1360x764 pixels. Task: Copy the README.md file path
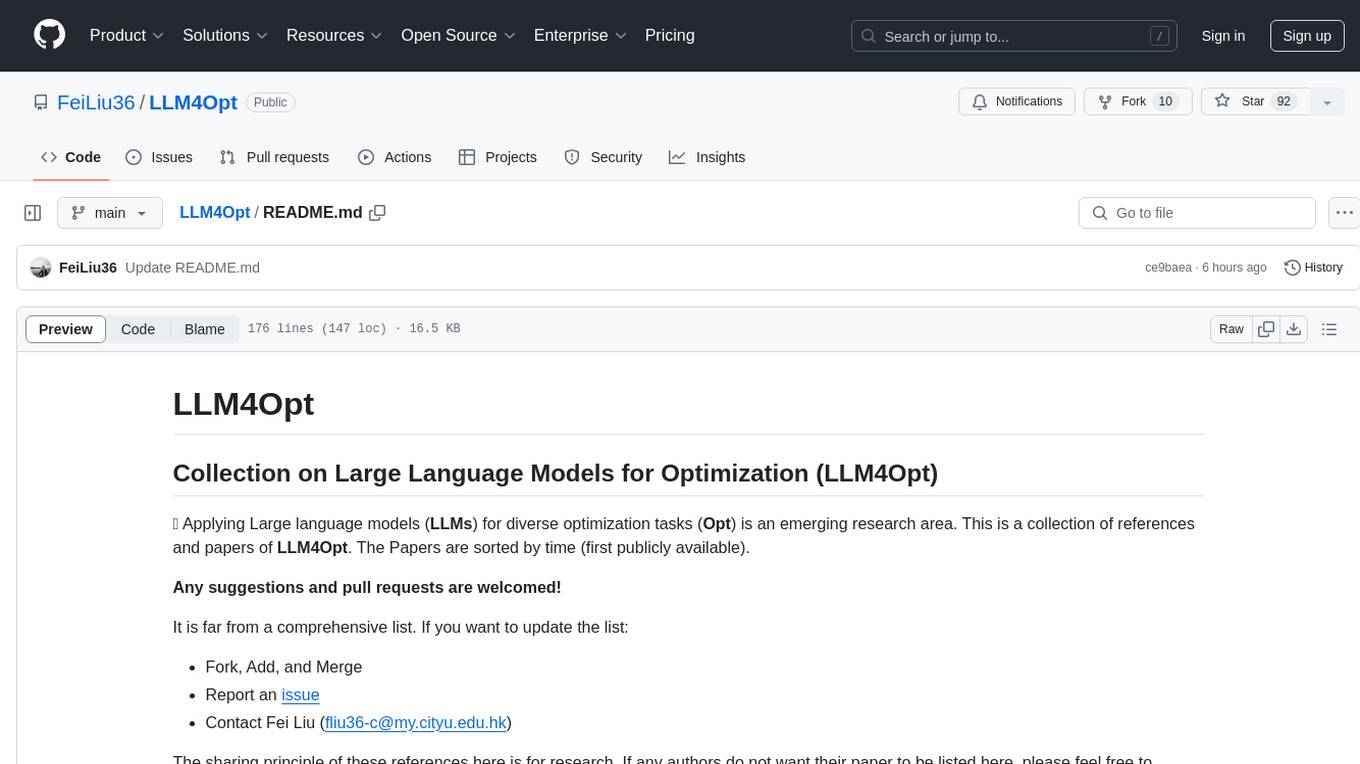click(x=377, y=212)
